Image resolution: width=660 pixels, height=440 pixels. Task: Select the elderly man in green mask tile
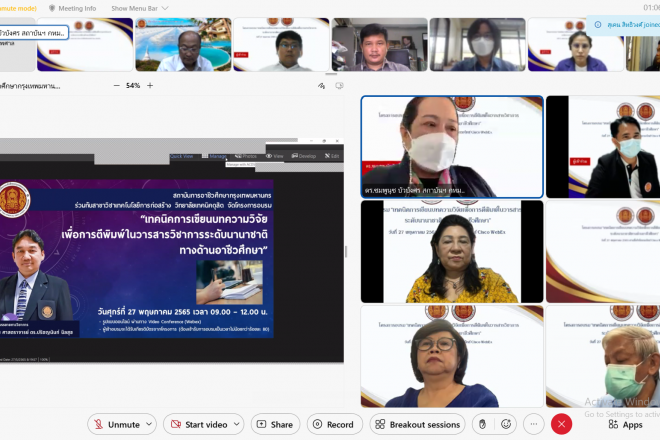click(x=603, y=356)
